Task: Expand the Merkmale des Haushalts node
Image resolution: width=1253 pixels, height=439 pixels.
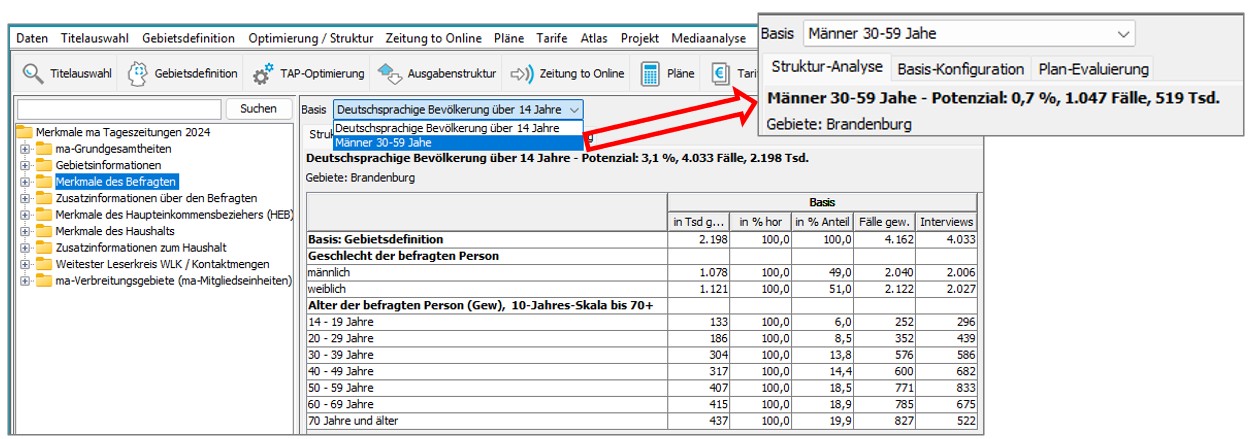Action: (25, 231)
